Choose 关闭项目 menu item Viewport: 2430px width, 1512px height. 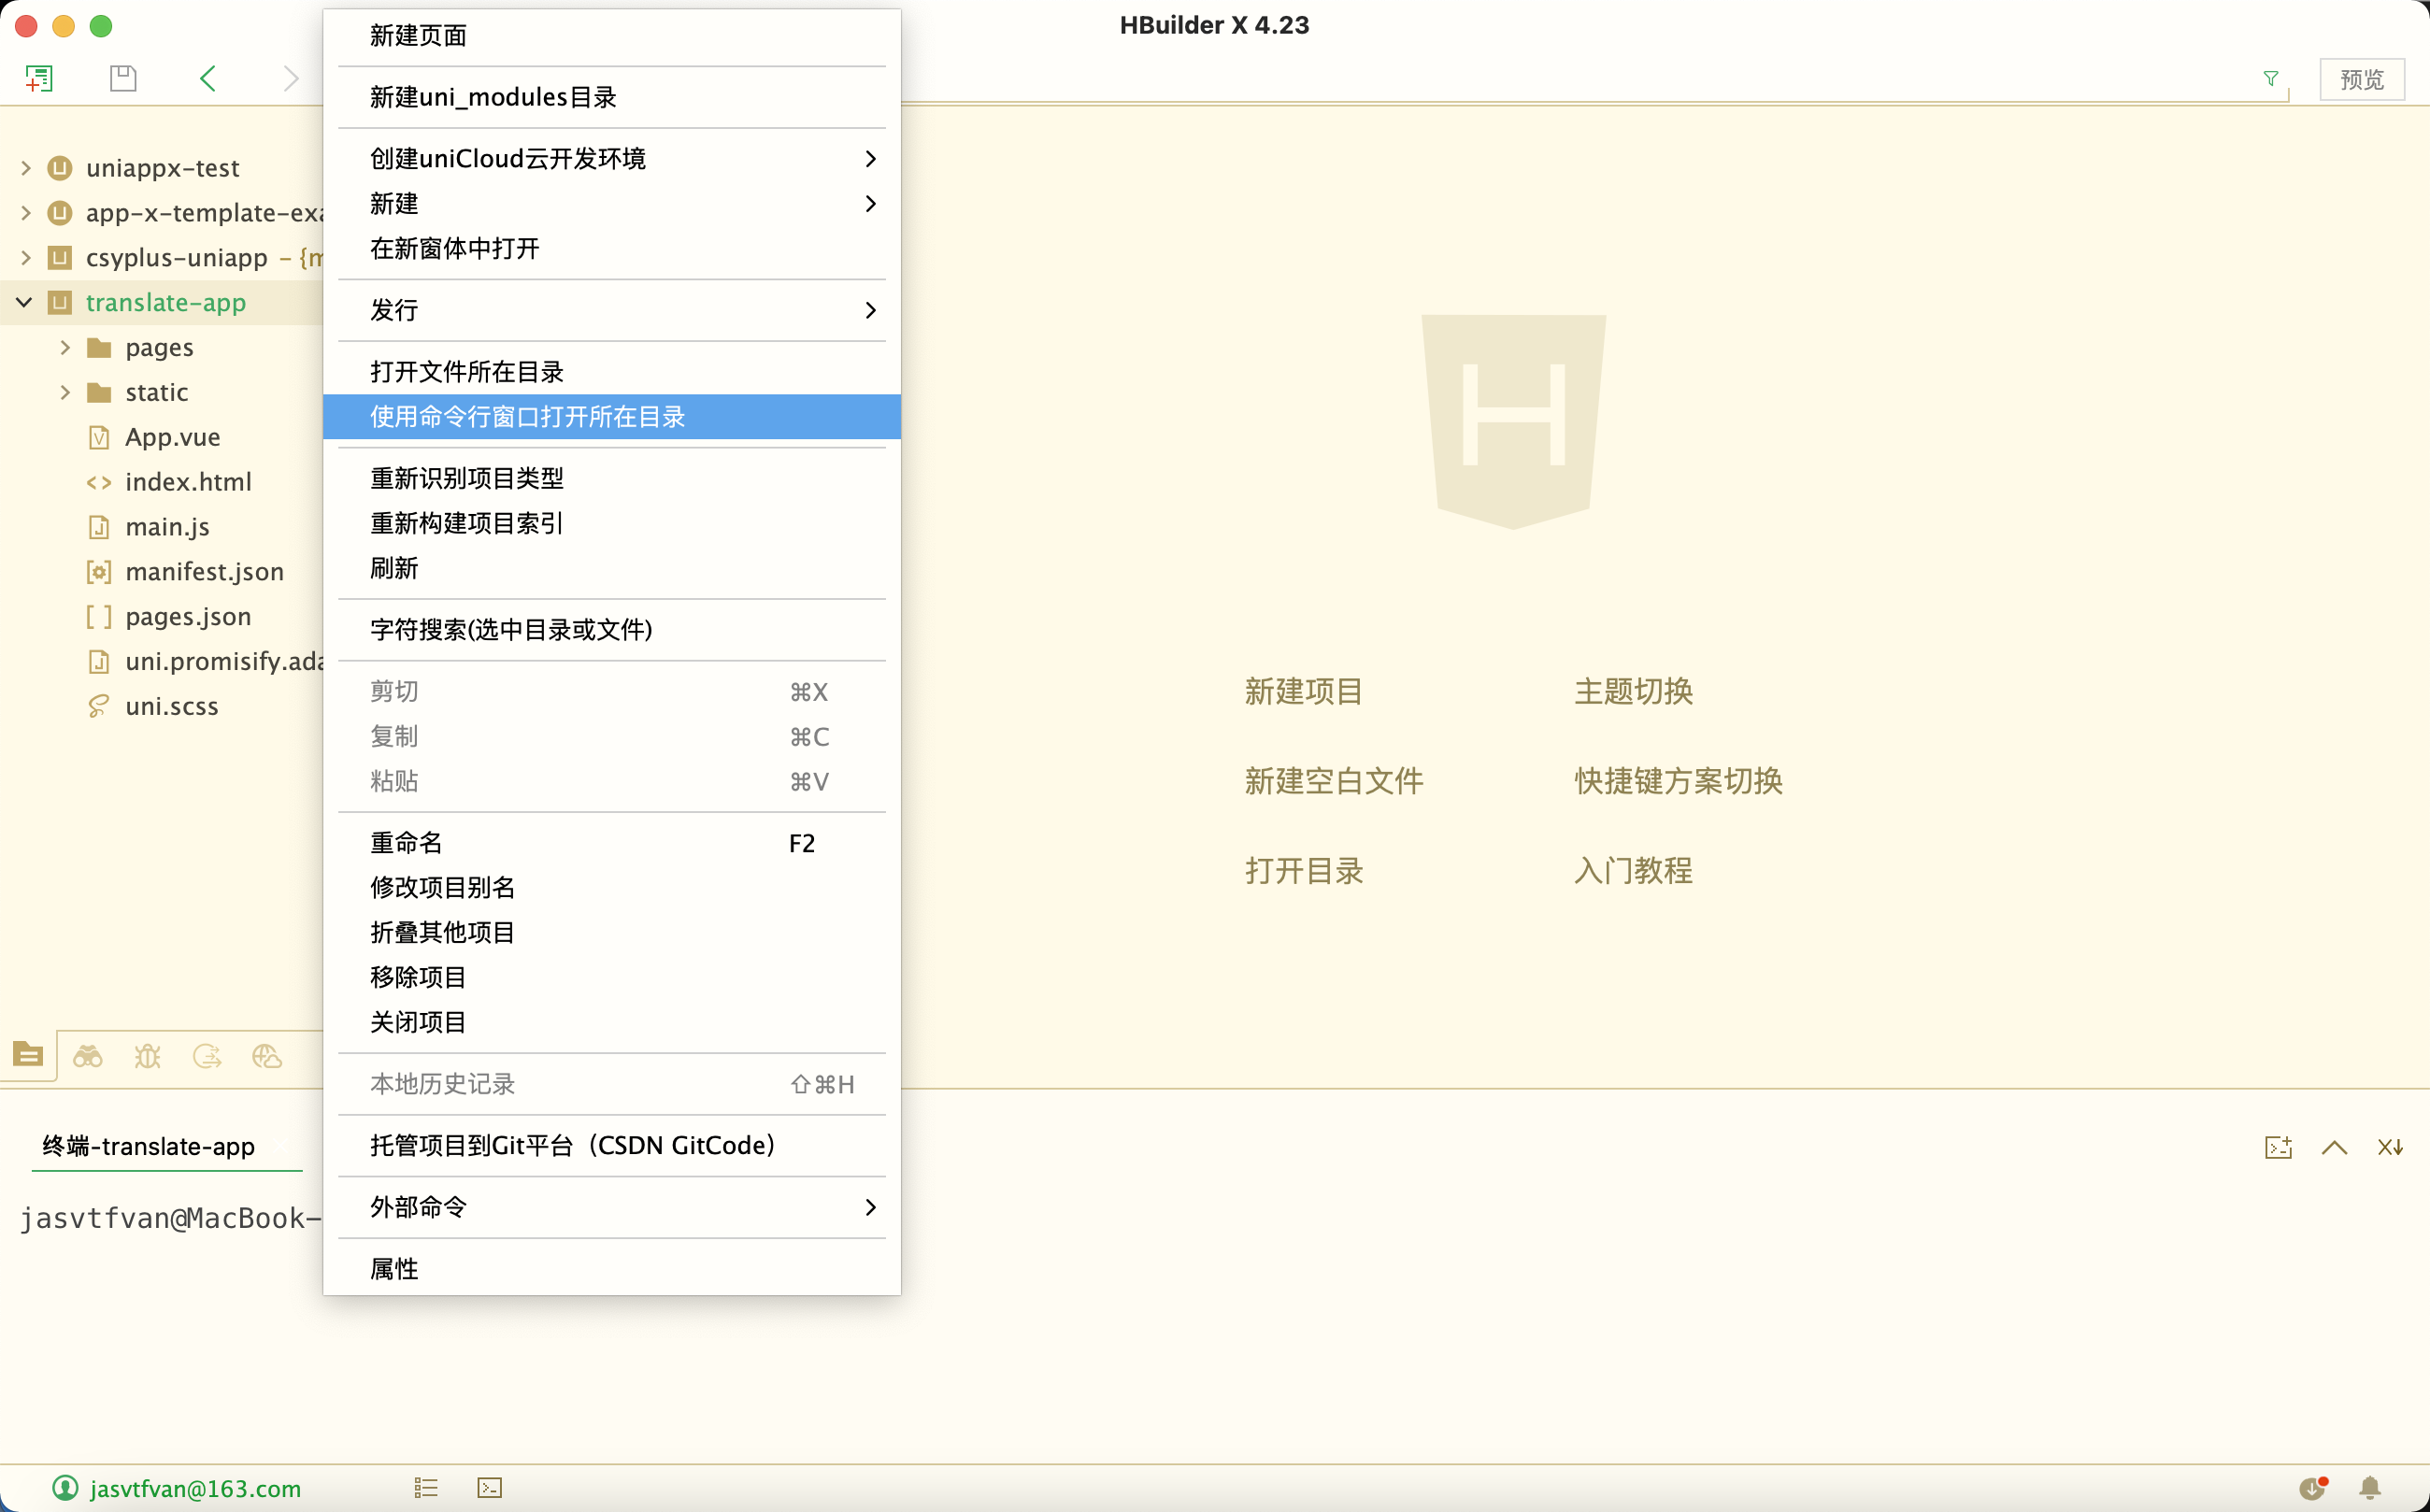[612, 1022]
